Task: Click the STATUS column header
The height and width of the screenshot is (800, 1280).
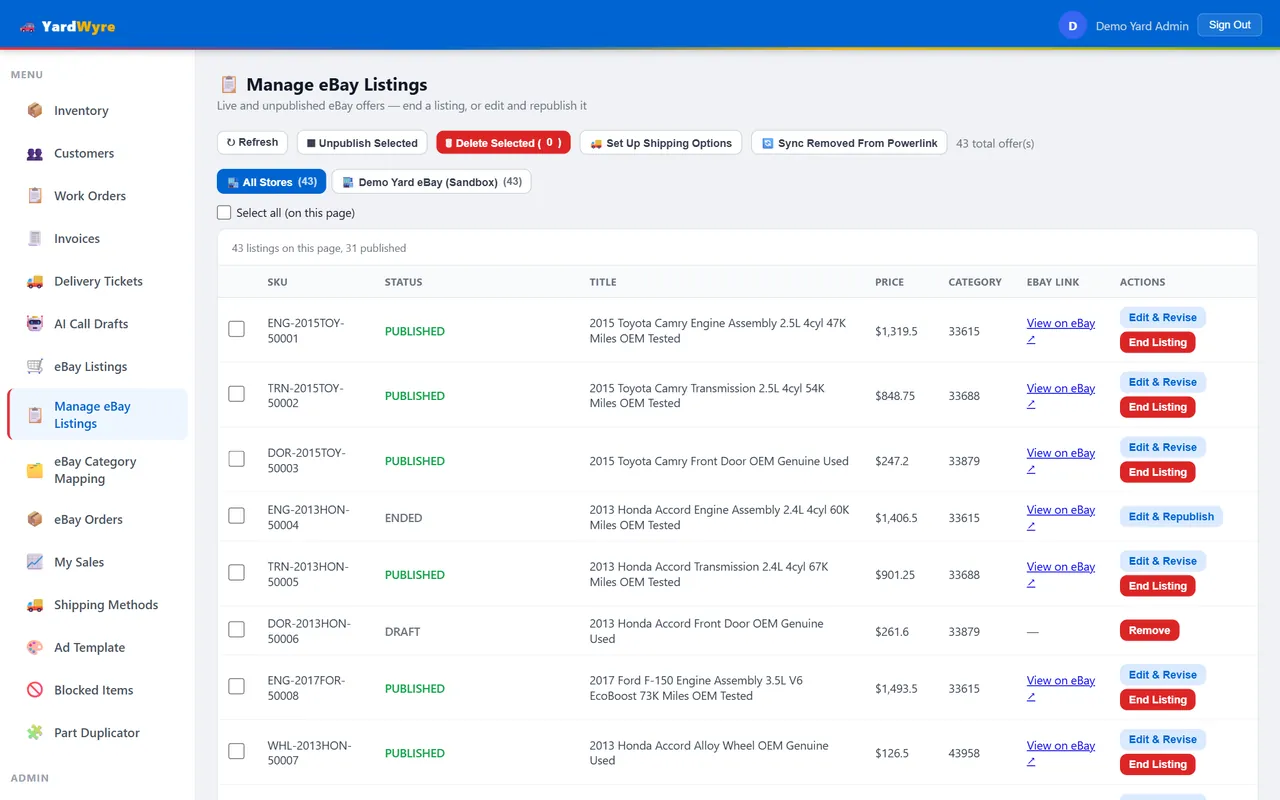Action: click(x=403, y=282)
